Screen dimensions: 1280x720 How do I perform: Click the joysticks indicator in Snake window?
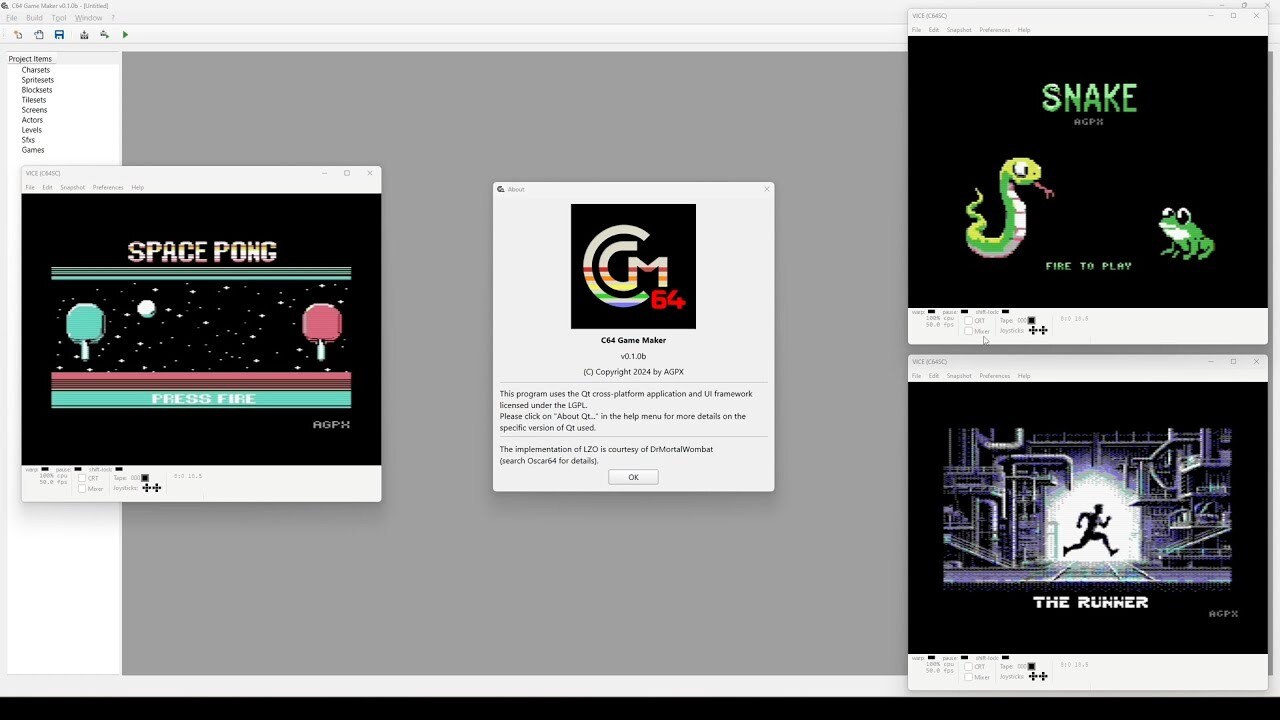[1038, 330]
